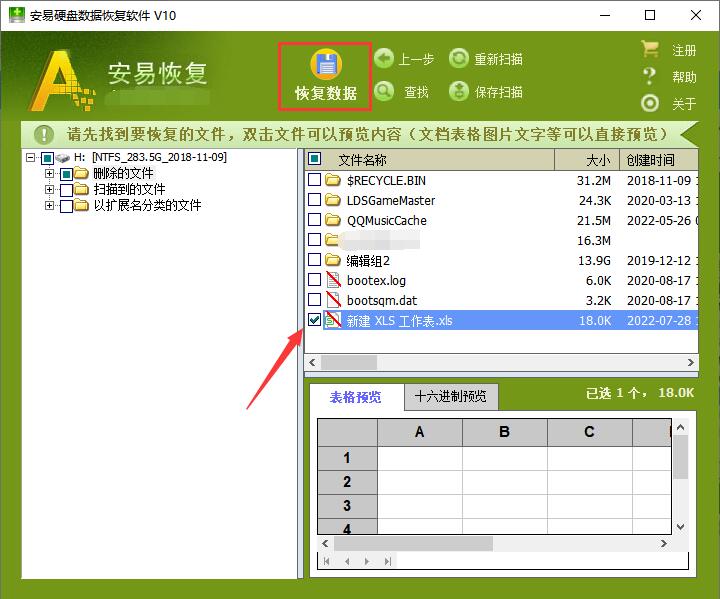This screenshot has width=720, height=599.
Task: Click the QQMusicCache folder icon
Action: point(333,220)
